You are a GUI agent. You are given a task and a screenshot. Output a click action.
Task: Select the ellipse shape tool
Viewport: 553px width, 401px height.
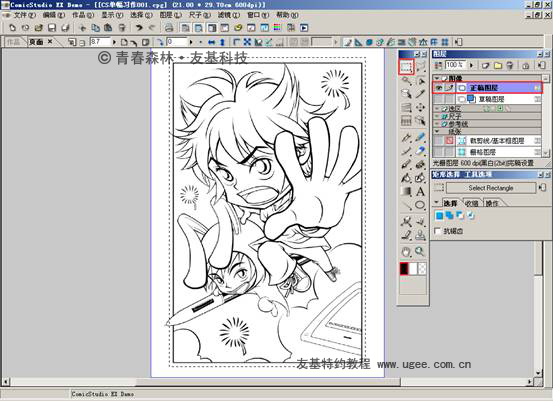tap(420, 205)
